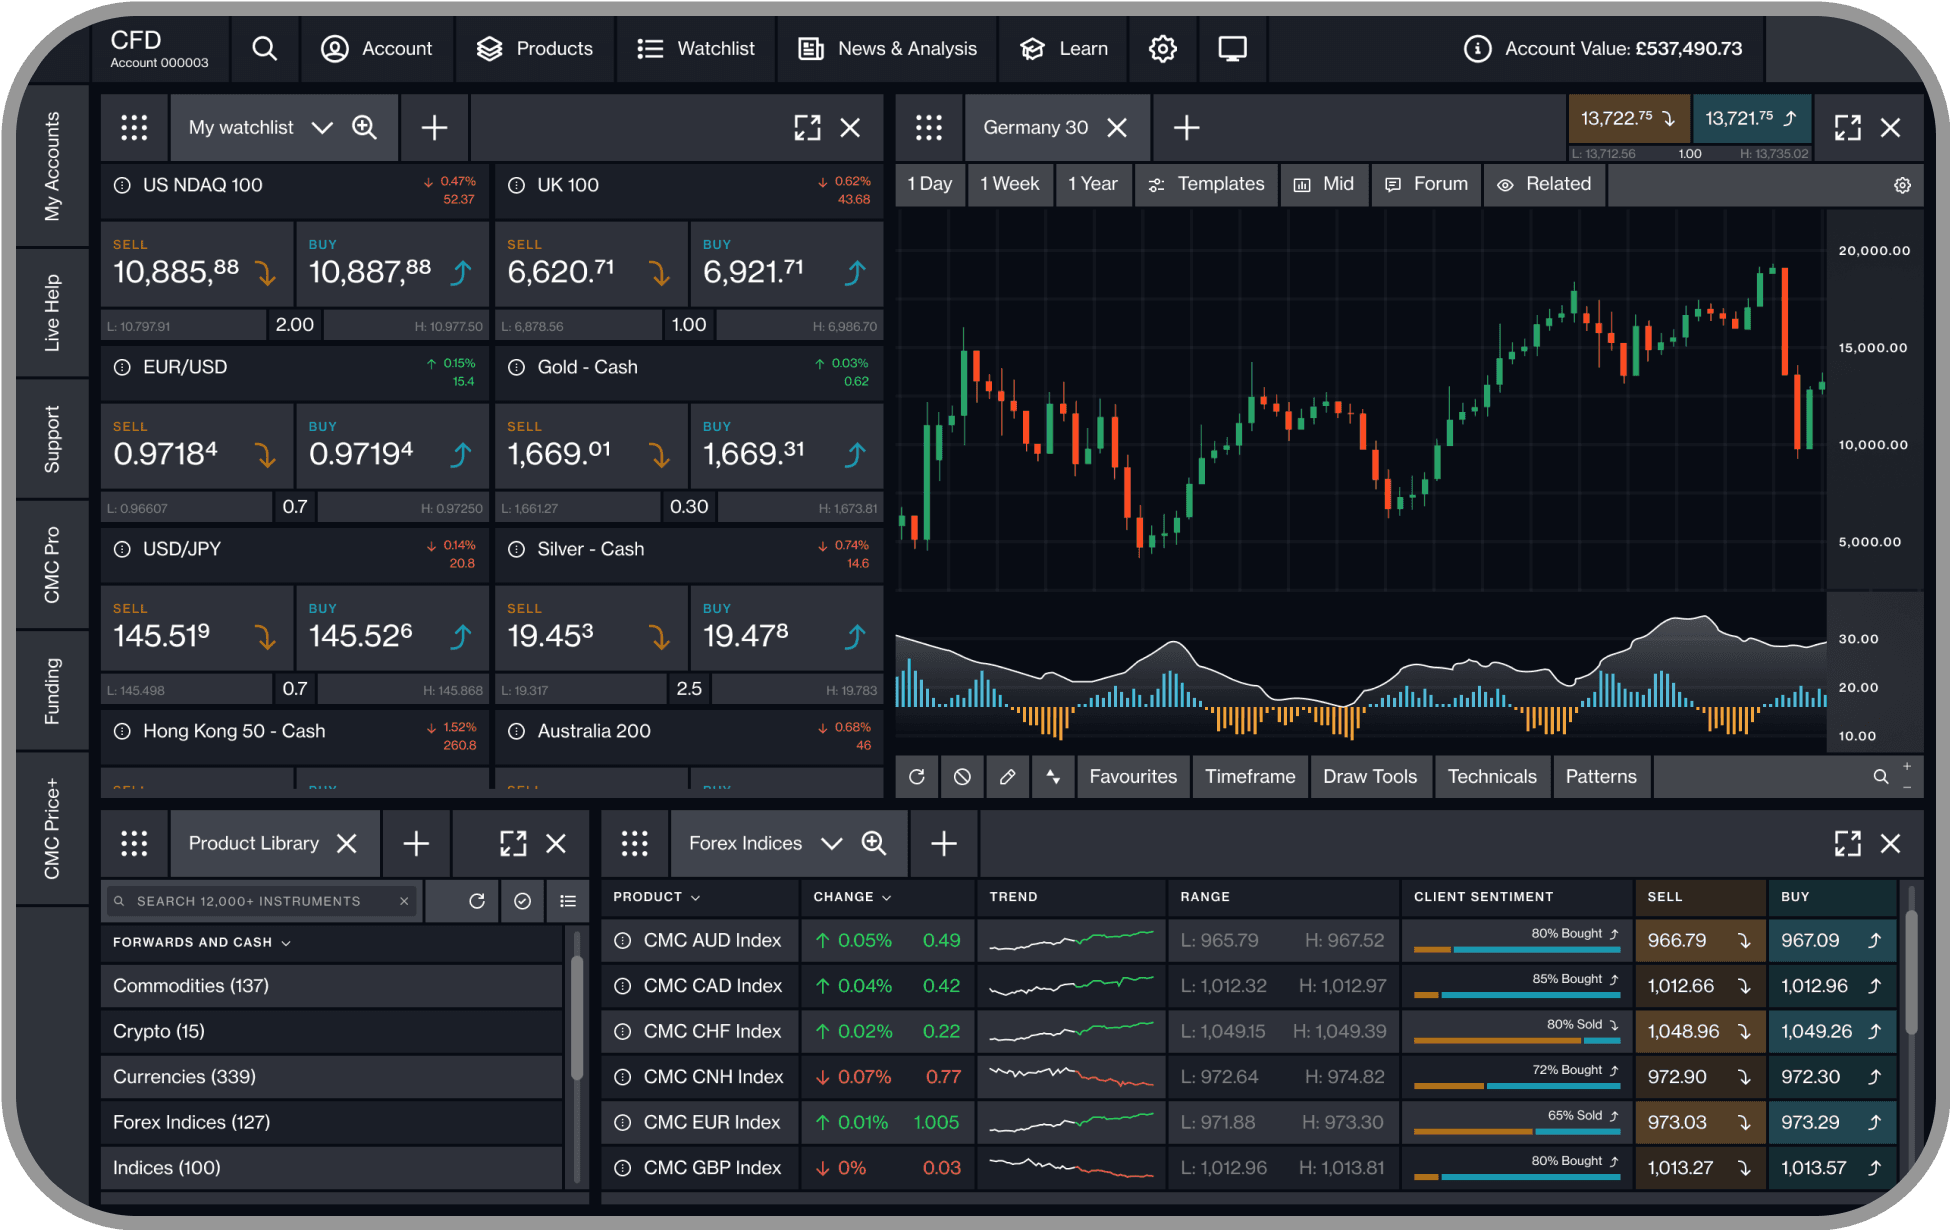1950x1230 pixels.
Task: Click the Sell button for Gold - Cash
Action: pyautogui.click(x=590, y=445)
